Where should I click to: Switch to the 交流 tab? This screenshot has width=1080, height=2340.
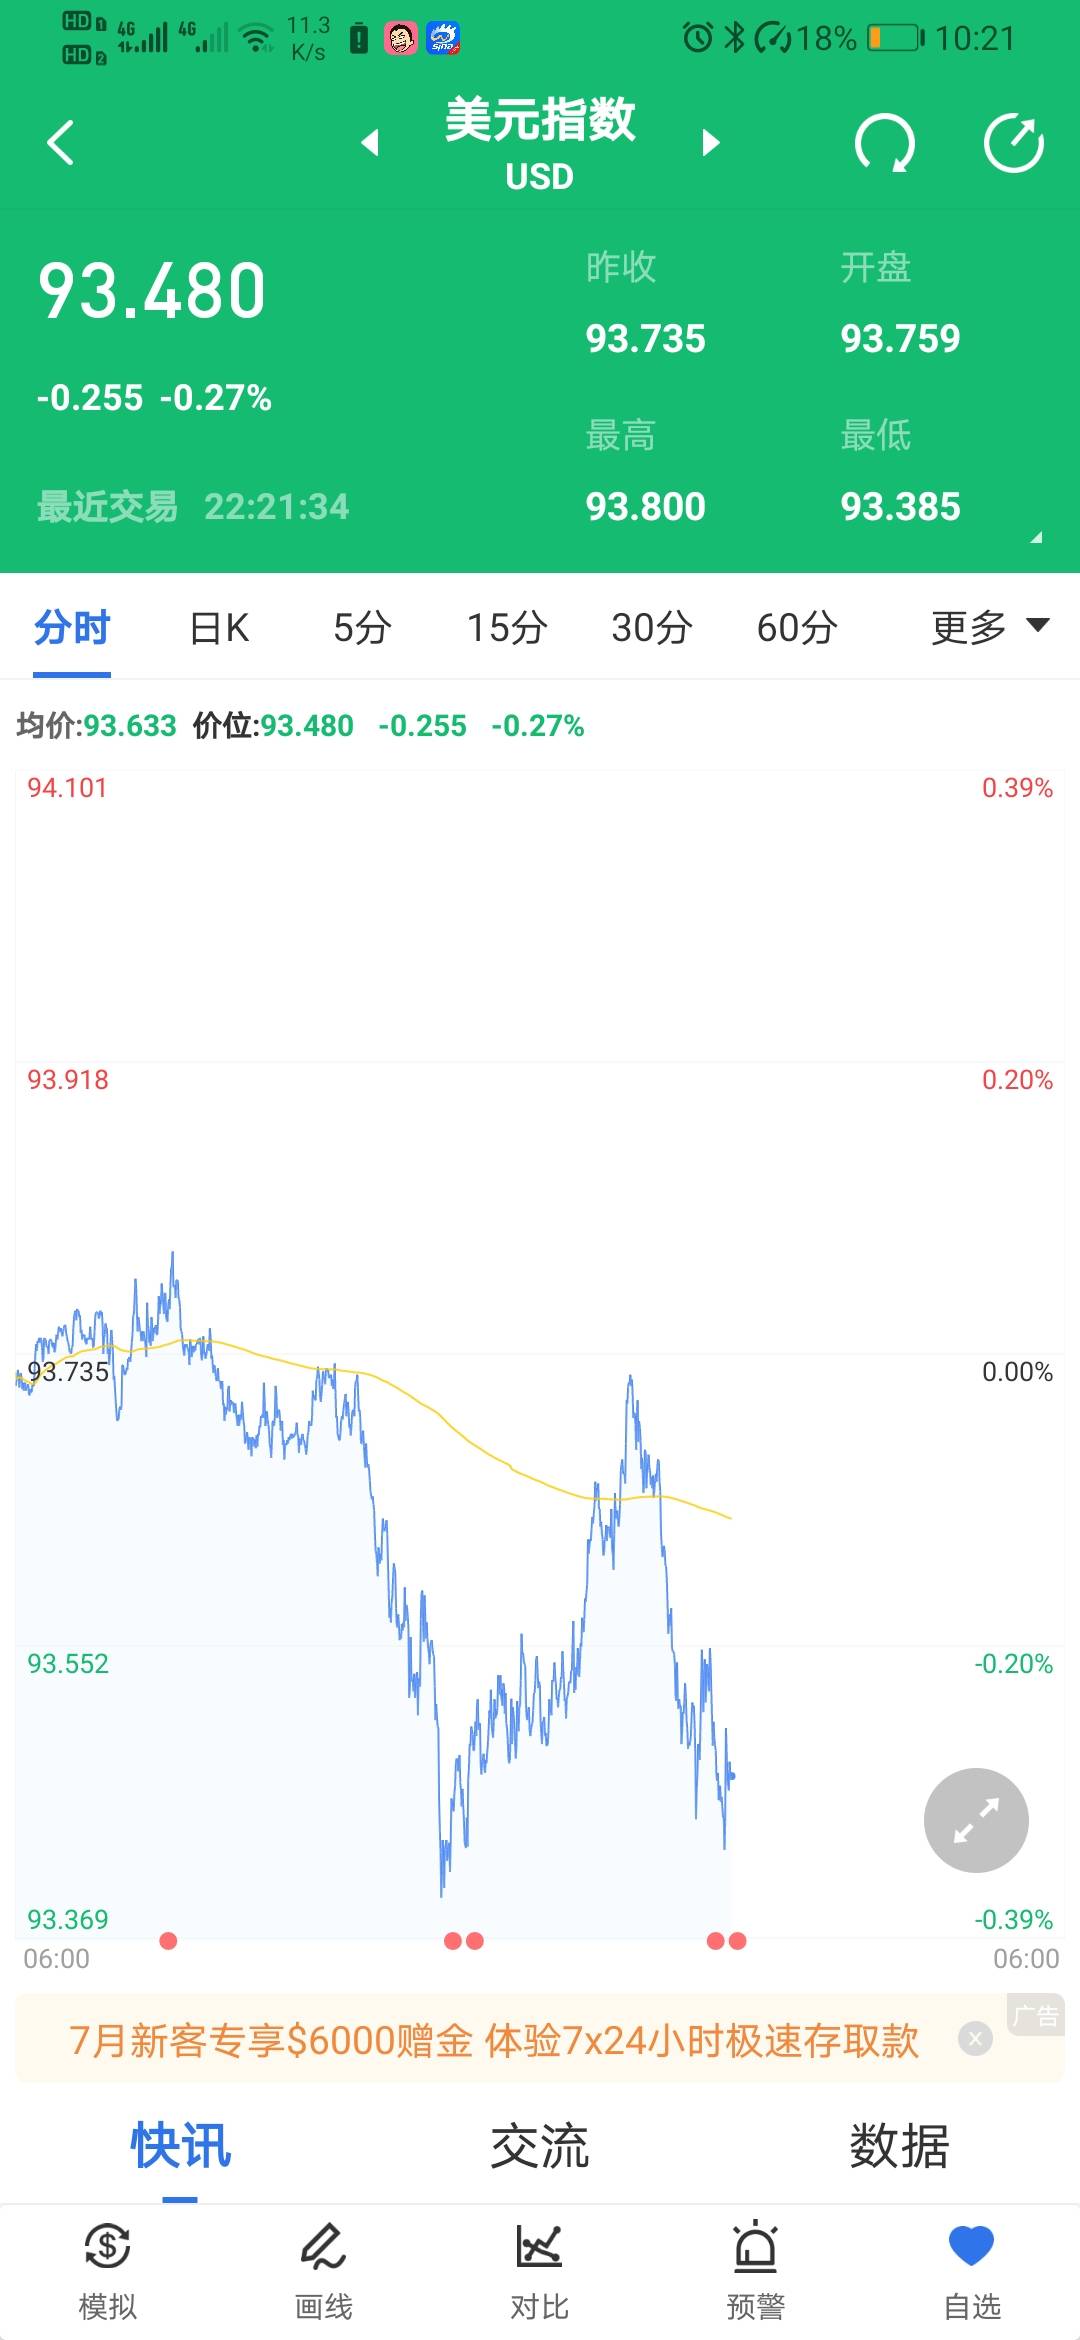coord(540,2146)
